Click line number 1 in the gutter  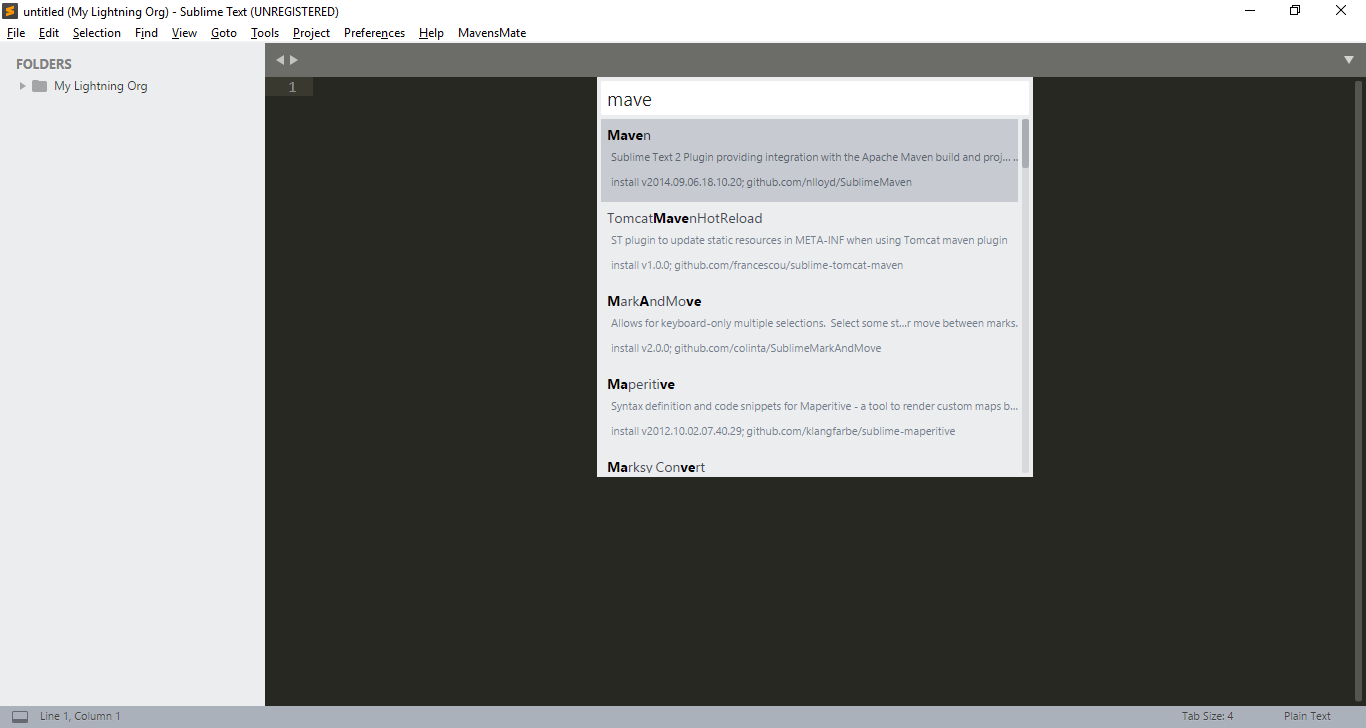(x=292, y=87)
